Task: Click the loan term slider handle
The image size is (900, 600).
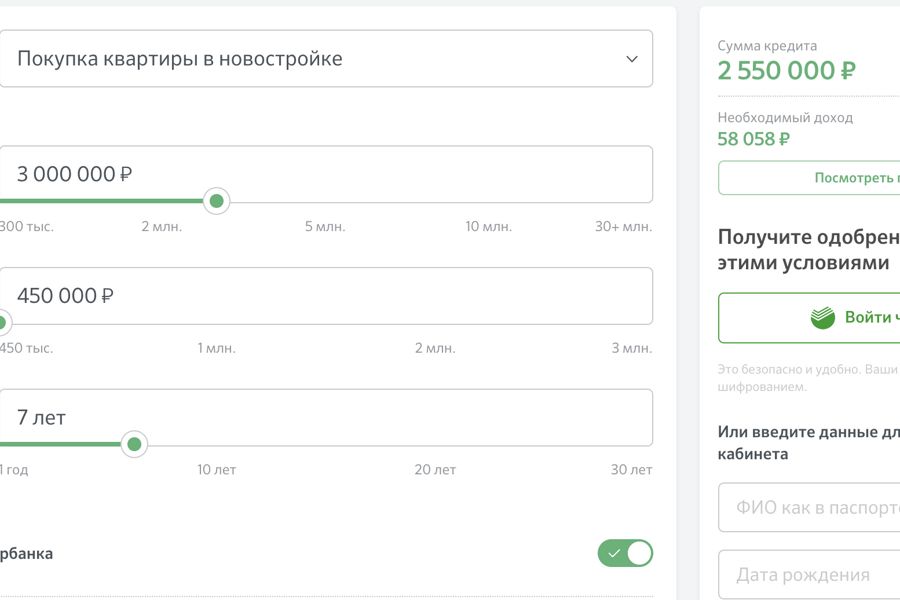Action: coord(134,444)
